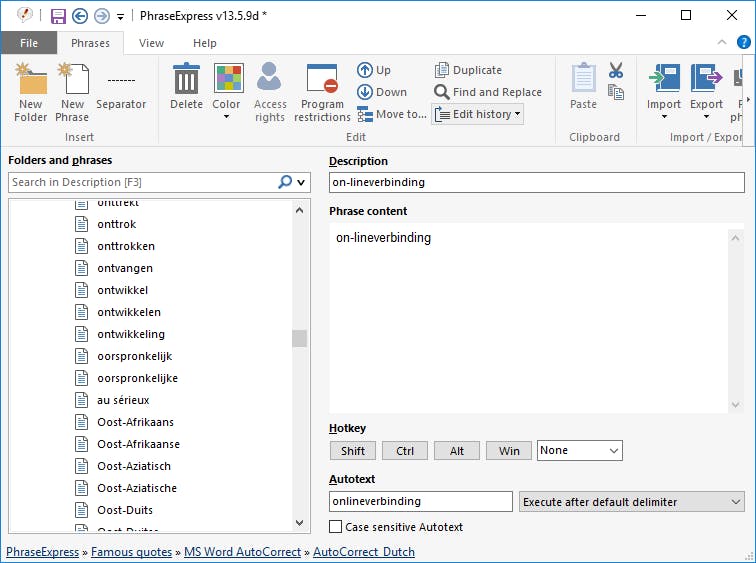
Task: Select the oorspronkelijk phrase
Action: click(135, 356)
